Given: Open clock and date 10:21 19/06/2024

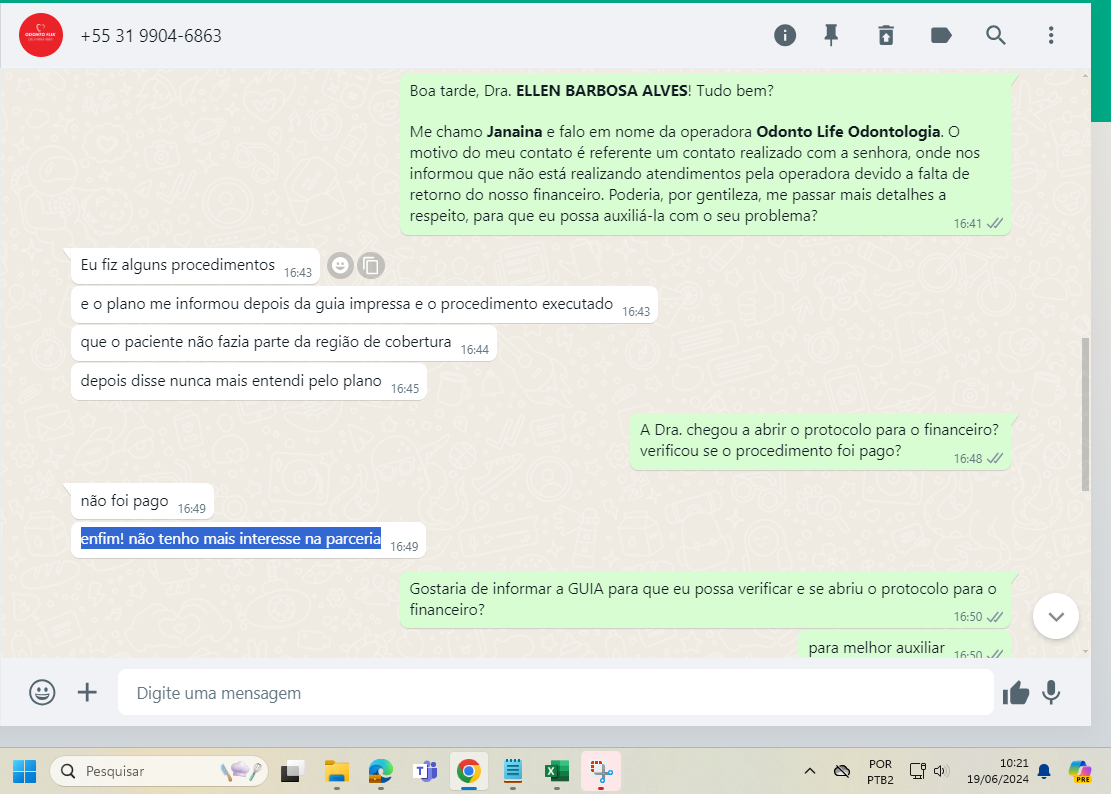Looking at the screenshot, I should (998, 772).
